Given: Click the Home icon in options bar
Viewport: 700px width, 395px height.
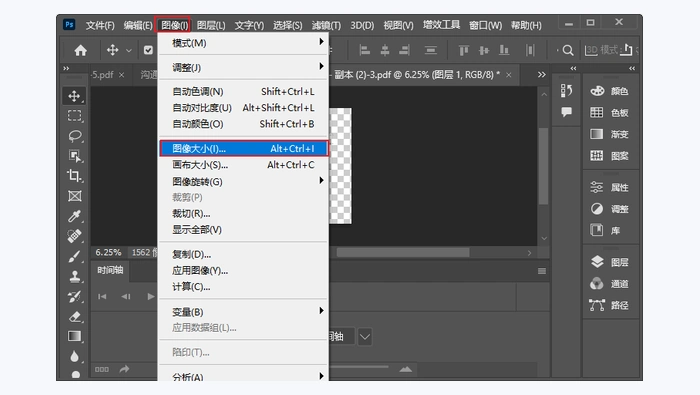Looking at the screenshot, I should 81,50.
